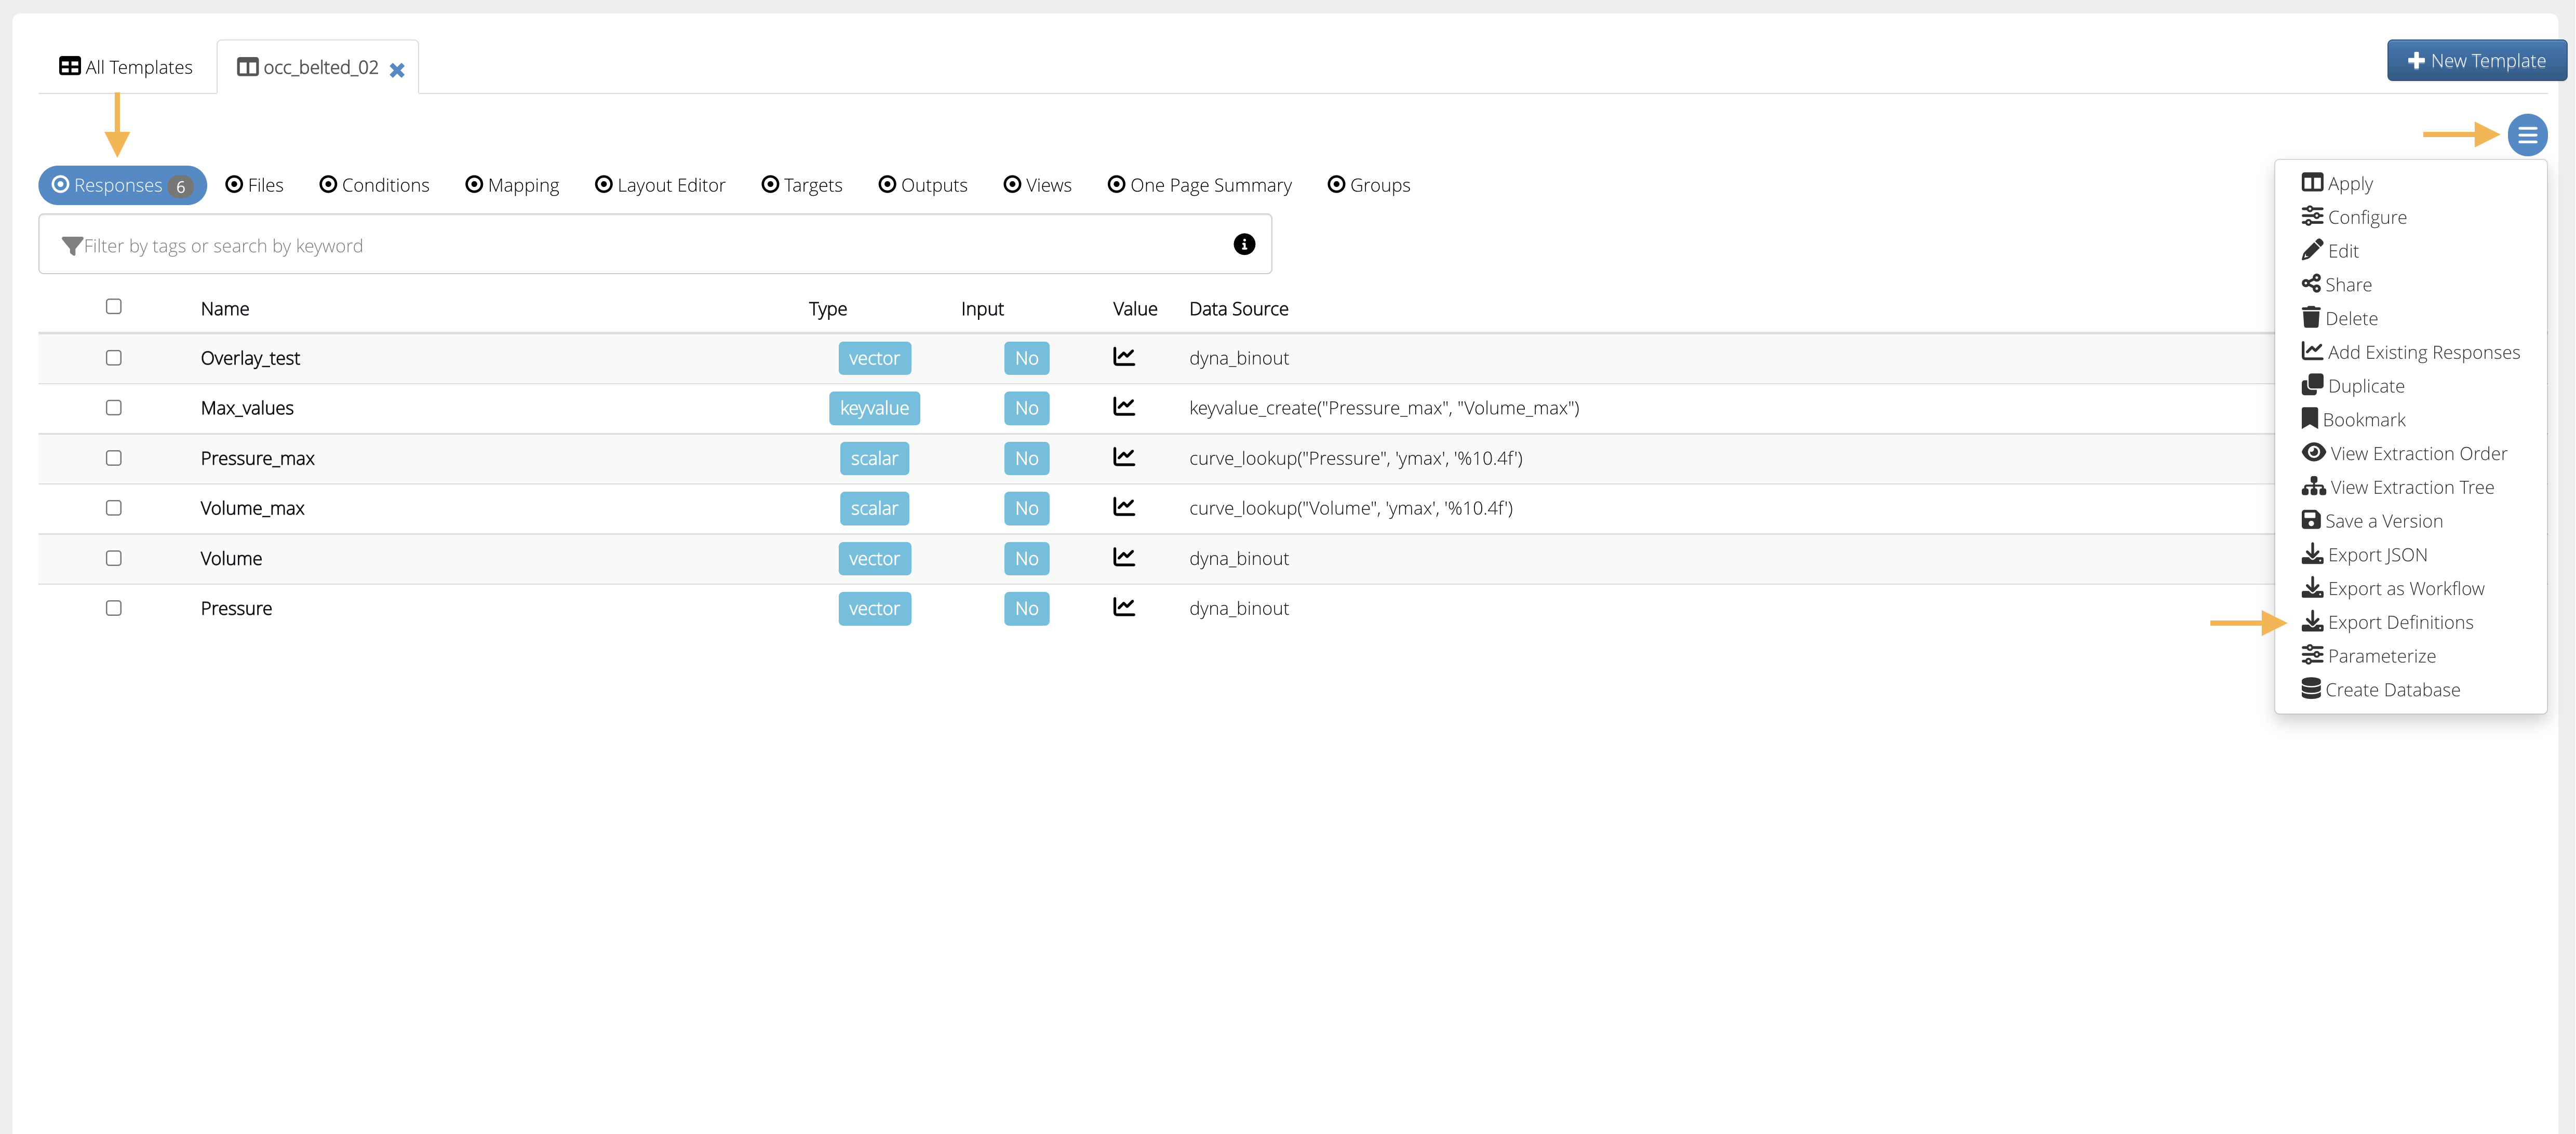Choose Edit from the menu
The image size is (2576, 1134).
(2330, 251)
